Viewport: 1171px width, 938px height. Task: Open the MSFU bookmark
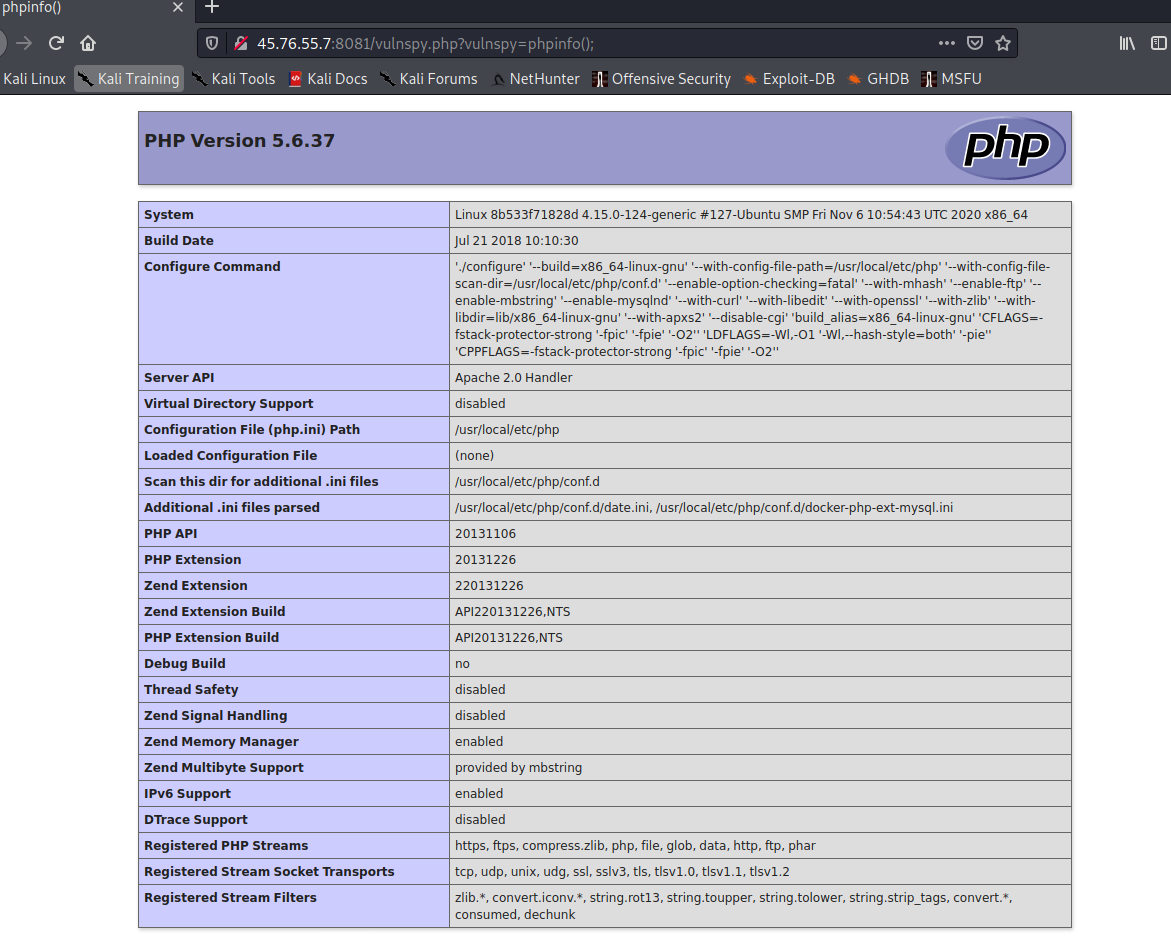point(951,79)
